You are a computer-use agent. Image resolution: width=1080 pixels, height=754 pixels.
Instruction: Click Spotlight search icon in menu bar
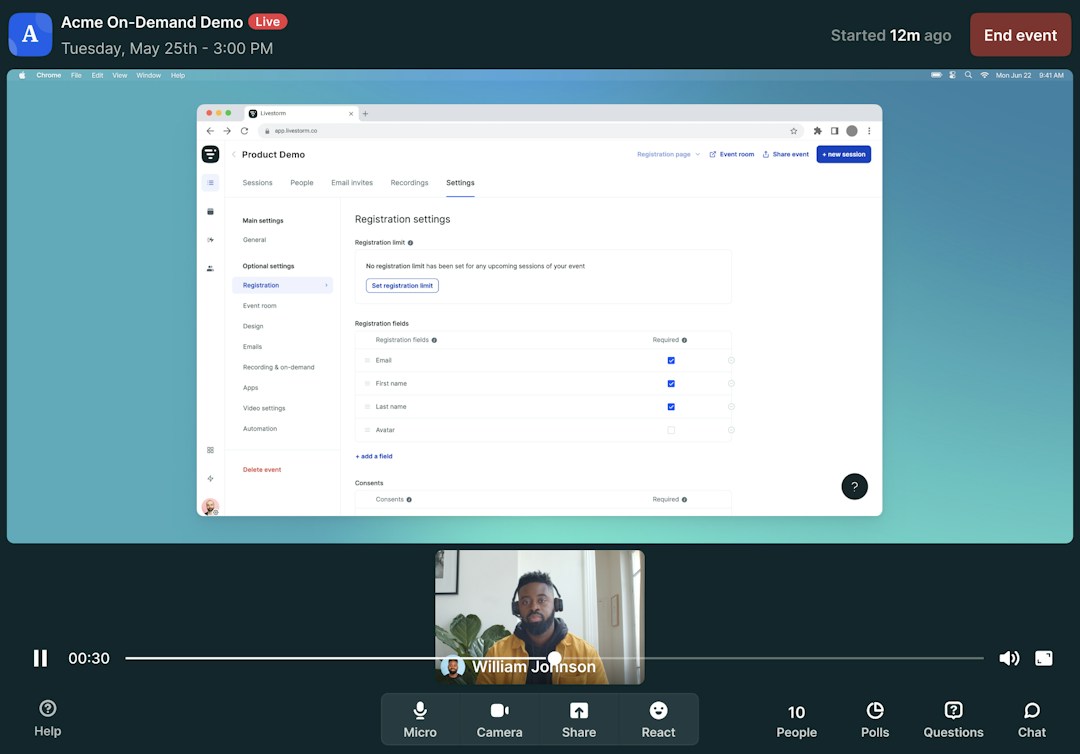(968, 75)
